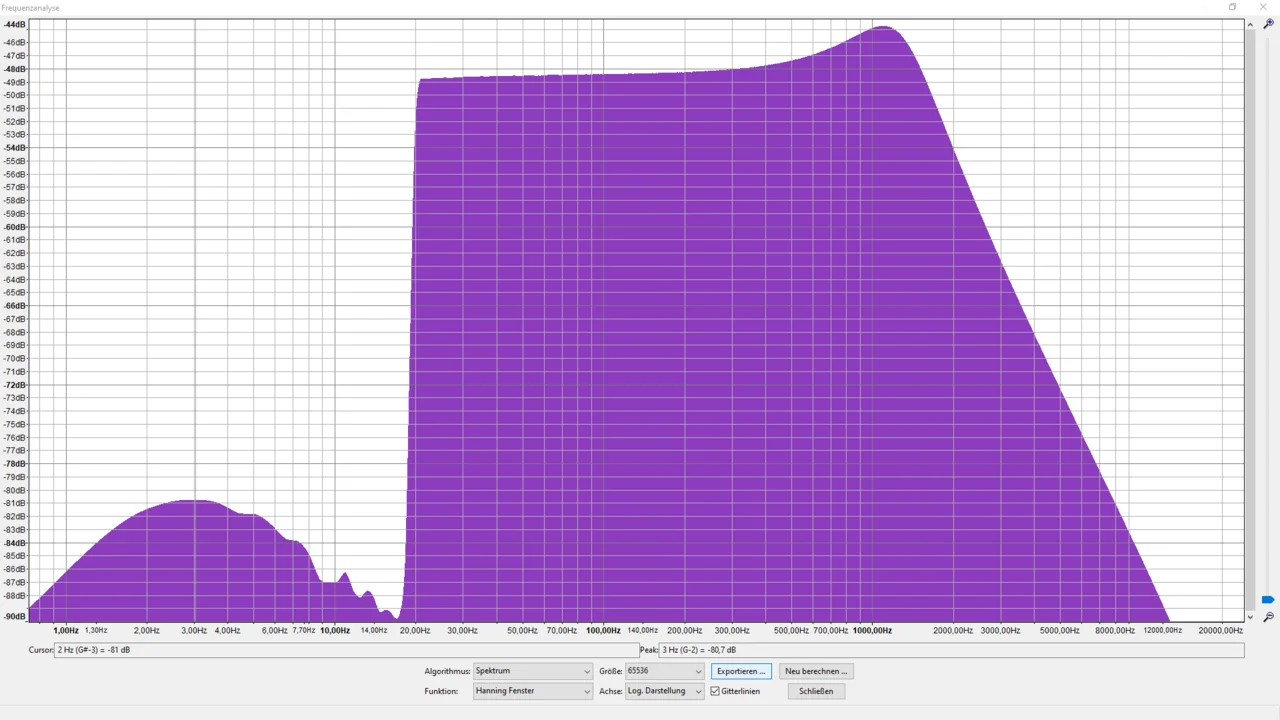Click the zoom-out magnifier icon
The width and height of the screenshot is (1280, 720).
1268,617
